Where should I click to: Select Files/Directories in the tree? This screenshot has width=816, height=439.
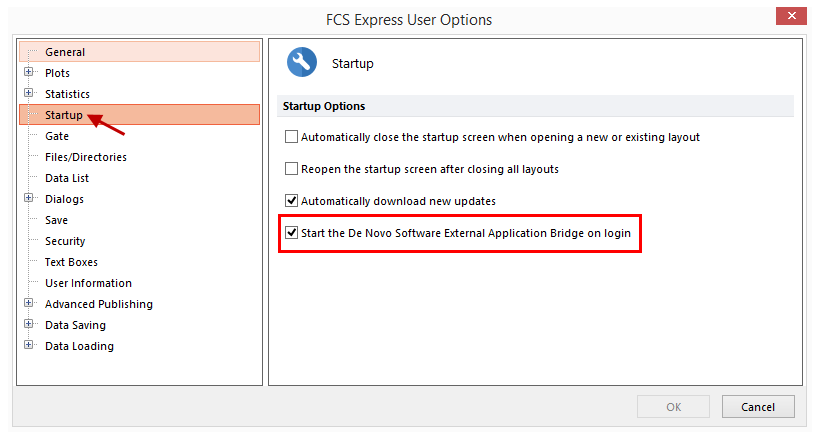tap(86, 157)
